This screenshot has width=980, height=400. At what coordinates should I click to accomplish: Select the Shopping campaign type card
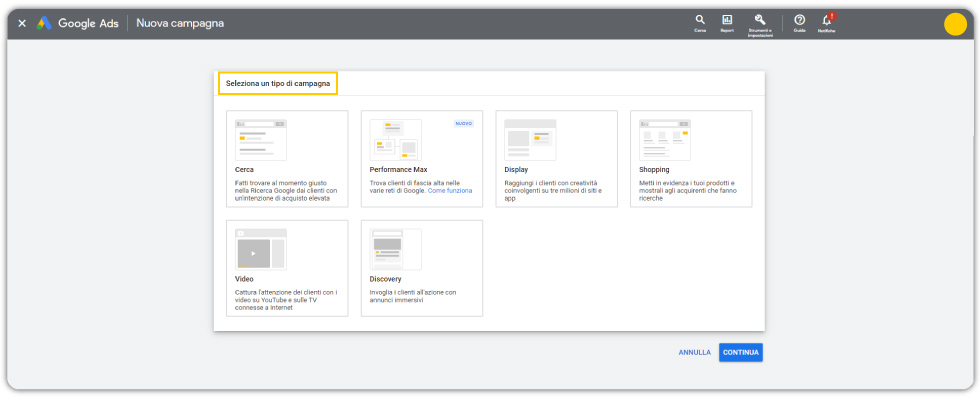[691, 159]
